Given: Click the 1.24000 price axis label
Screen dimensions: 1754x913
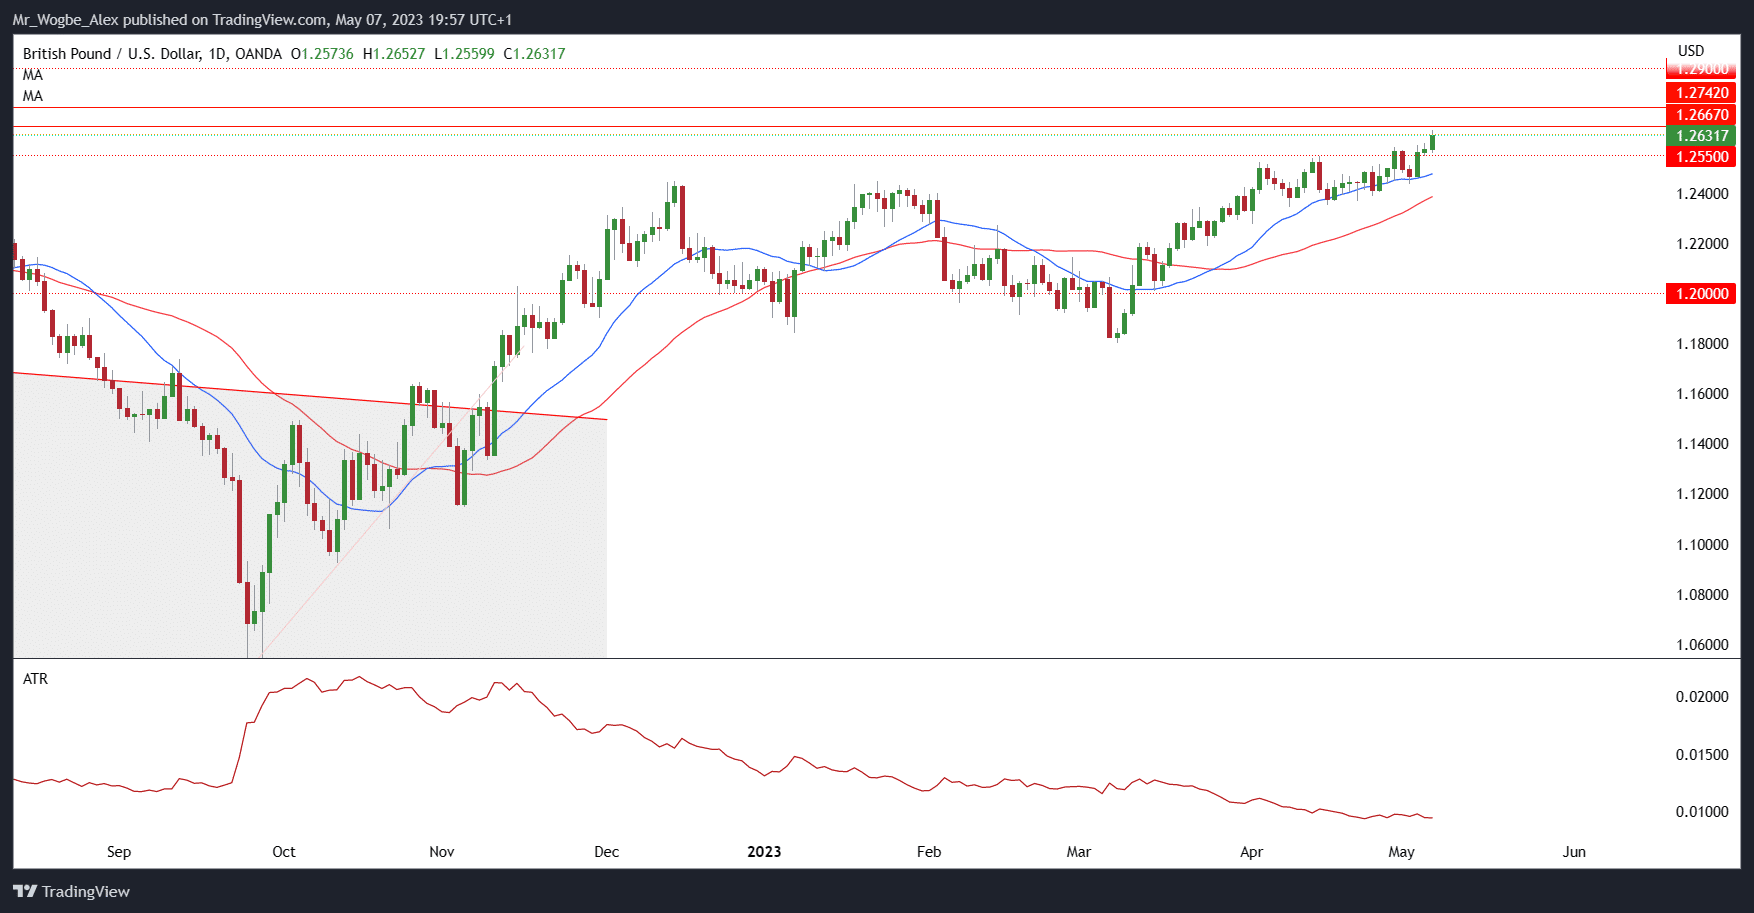Looking at the screenshot, I should click(1702, 194).
